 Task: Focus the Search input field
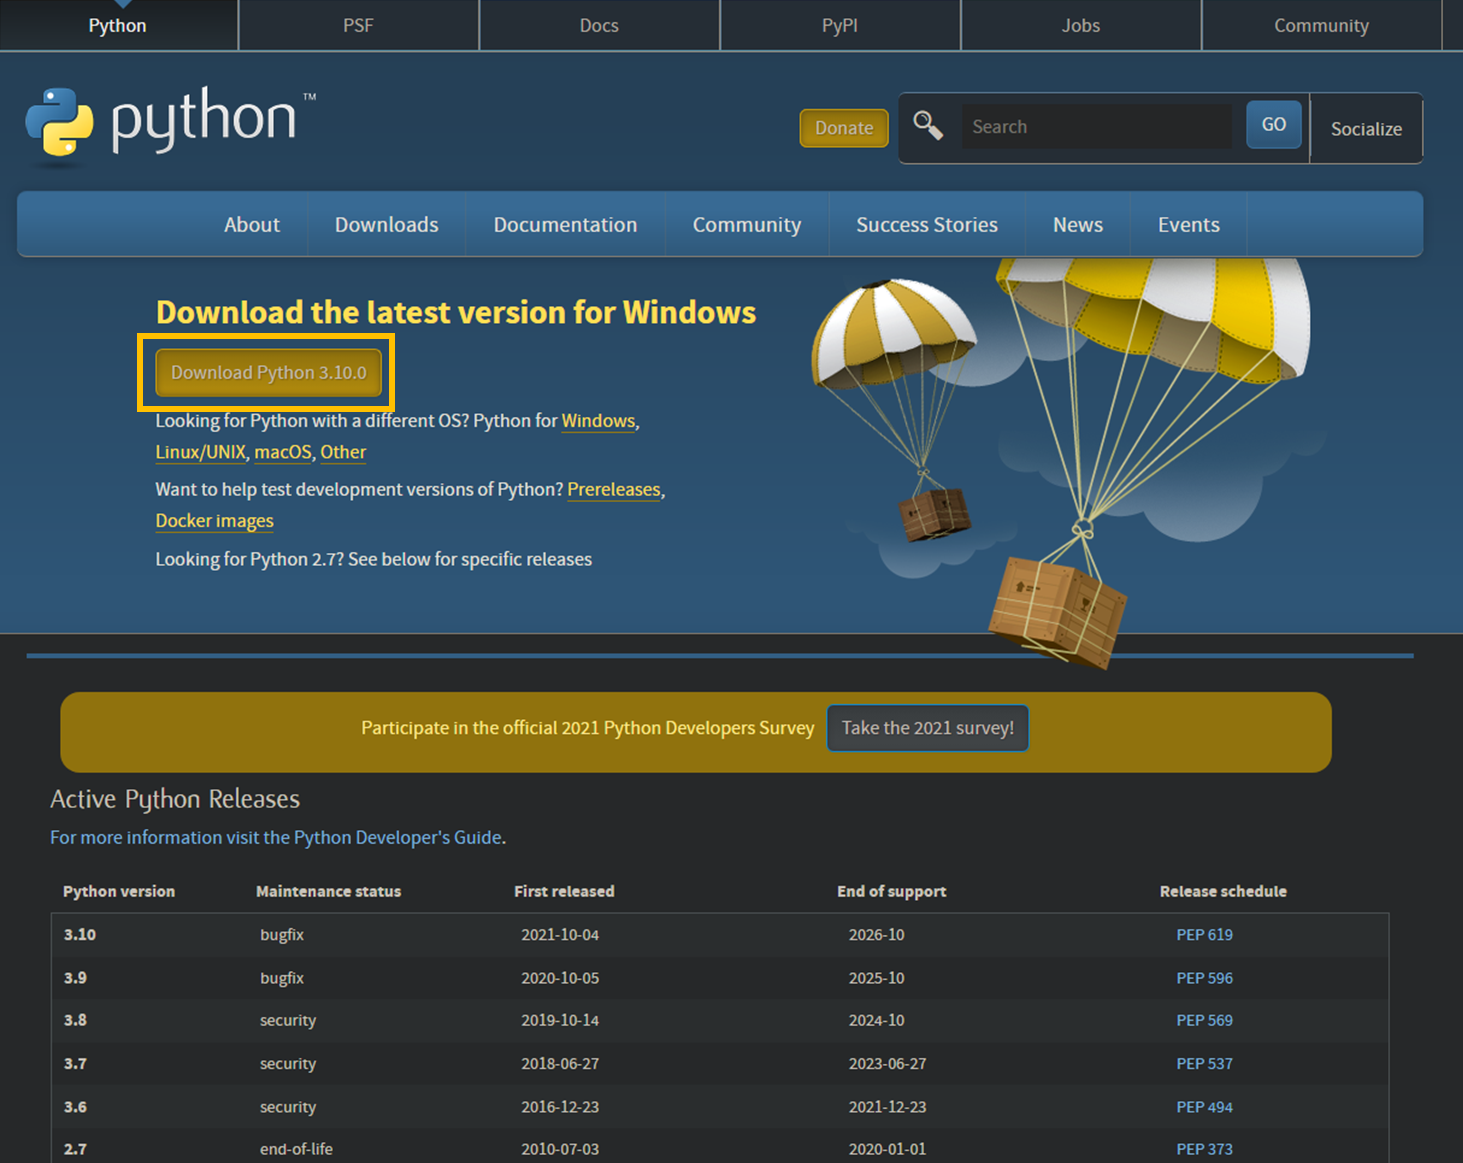tap(1096, 127)
